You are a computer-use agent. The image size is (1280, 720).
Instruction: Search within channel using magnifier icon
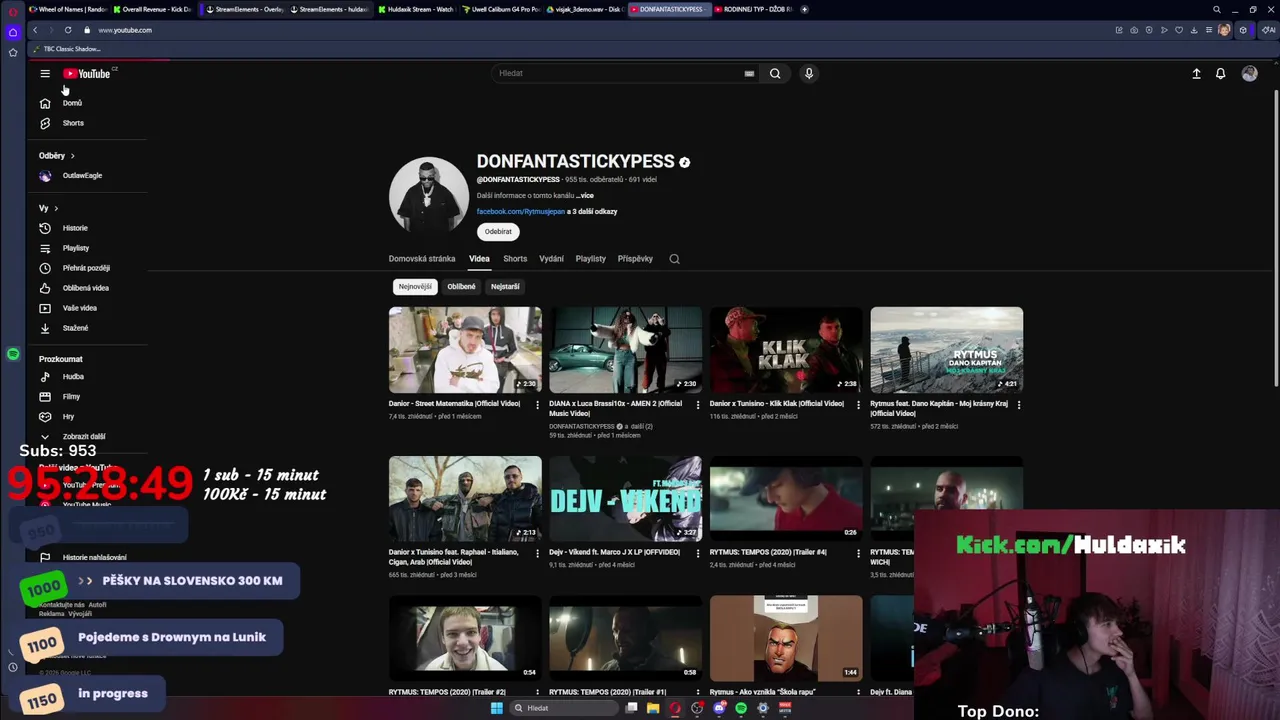674,259
